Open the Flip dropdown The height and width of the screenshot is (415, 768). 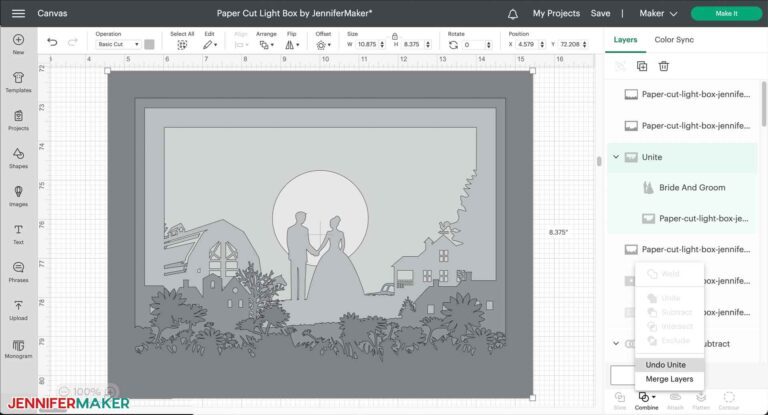[x=292, y=45]
